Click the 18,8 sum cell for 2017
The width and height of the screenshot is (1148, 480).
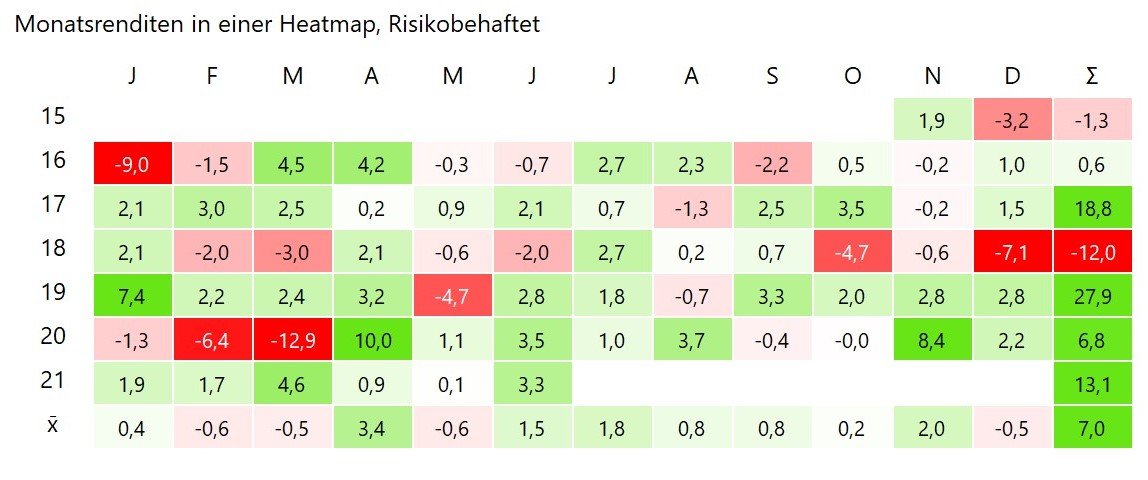point(1091,207)
